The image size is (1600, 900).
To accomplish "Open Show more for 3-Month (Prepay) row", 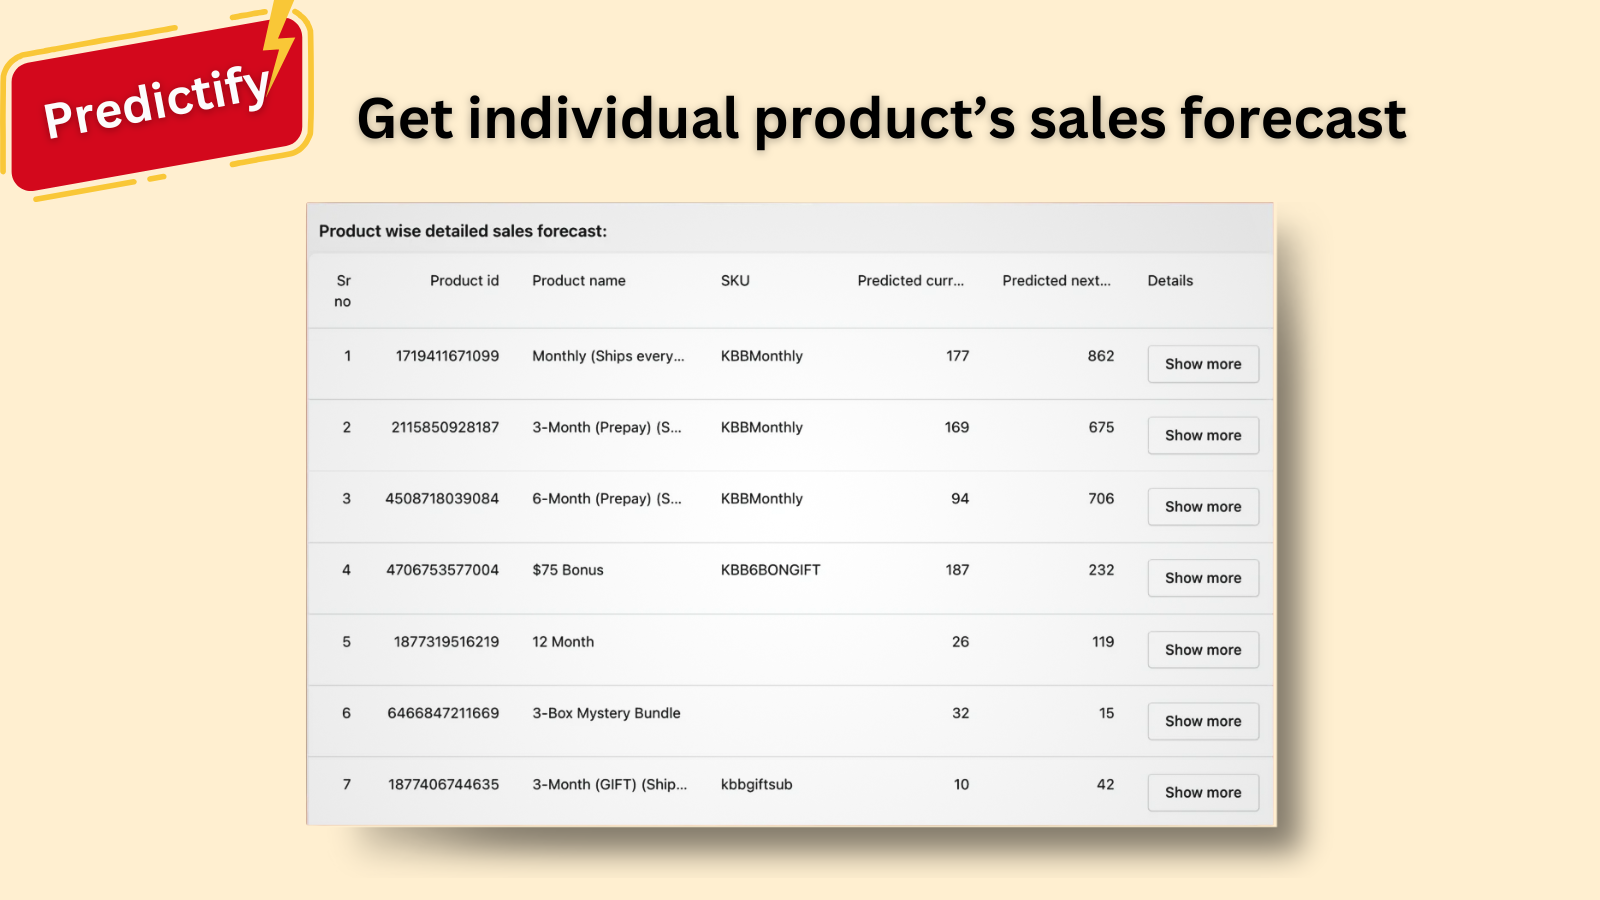I will point(1203,435).
